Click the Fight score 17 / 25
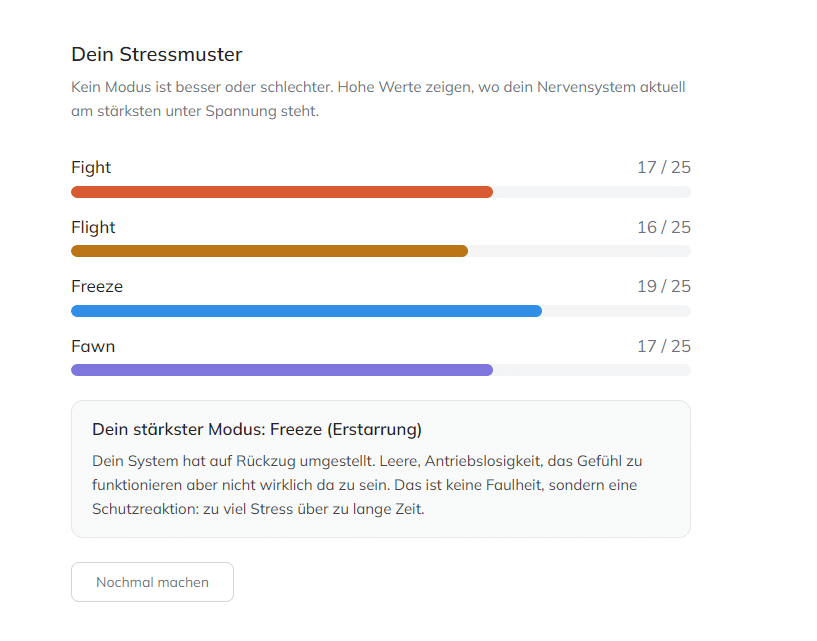 (663, 167)
